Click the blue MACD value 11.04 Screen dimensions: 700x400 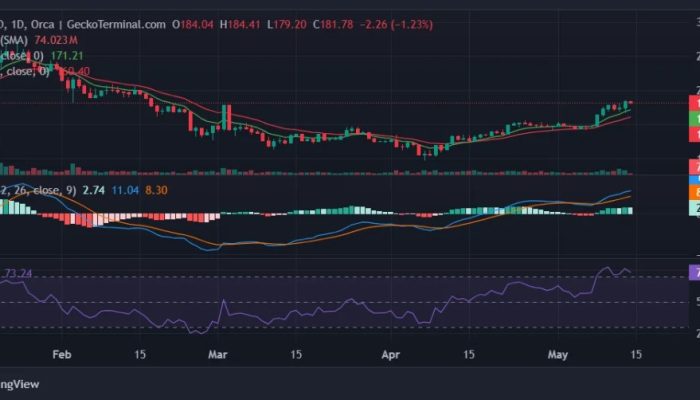pos(126,188)
